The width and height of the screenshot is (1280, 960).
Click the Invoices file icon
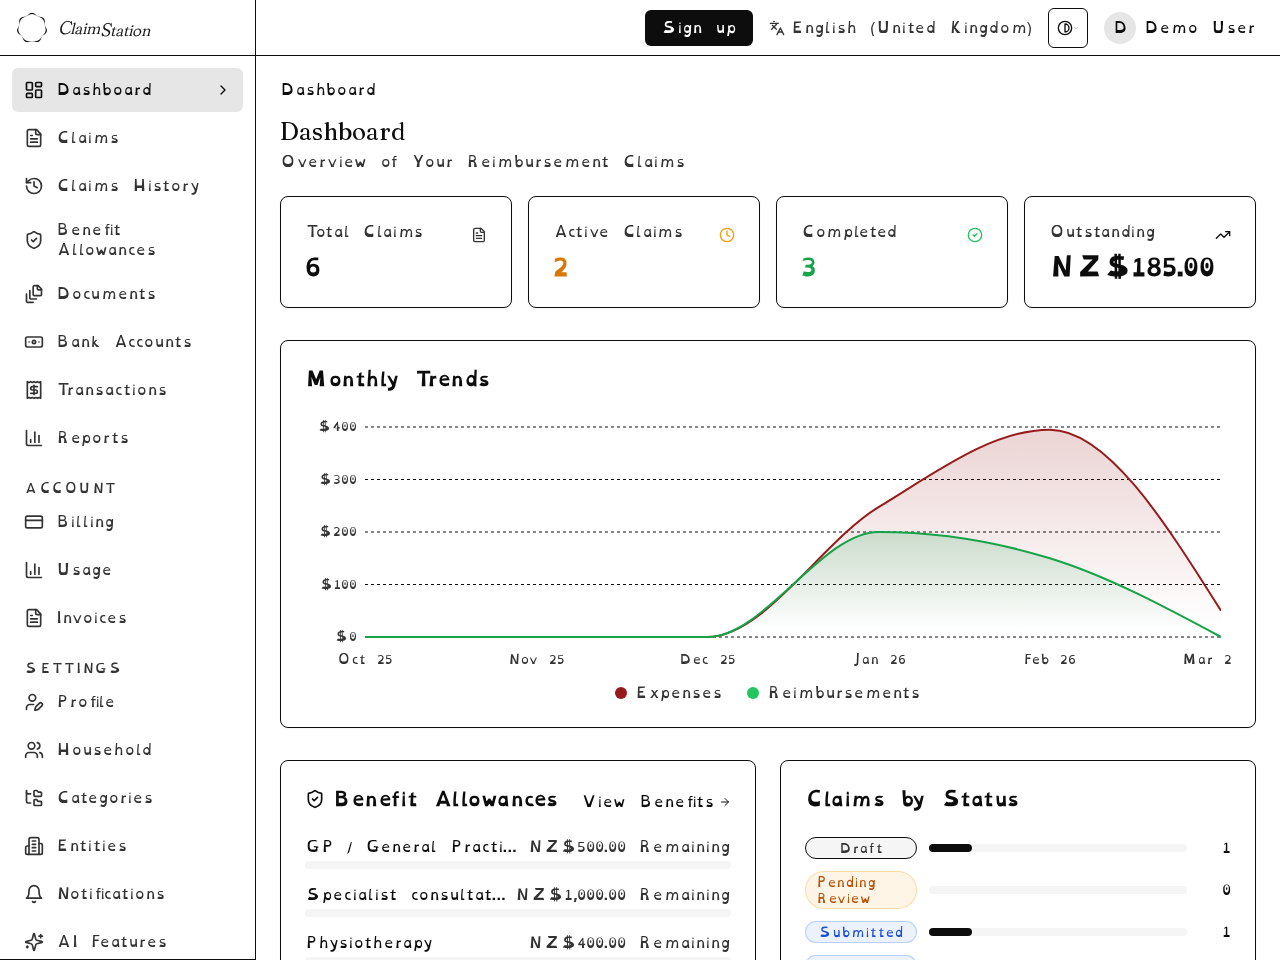click(x=34, y=618)
